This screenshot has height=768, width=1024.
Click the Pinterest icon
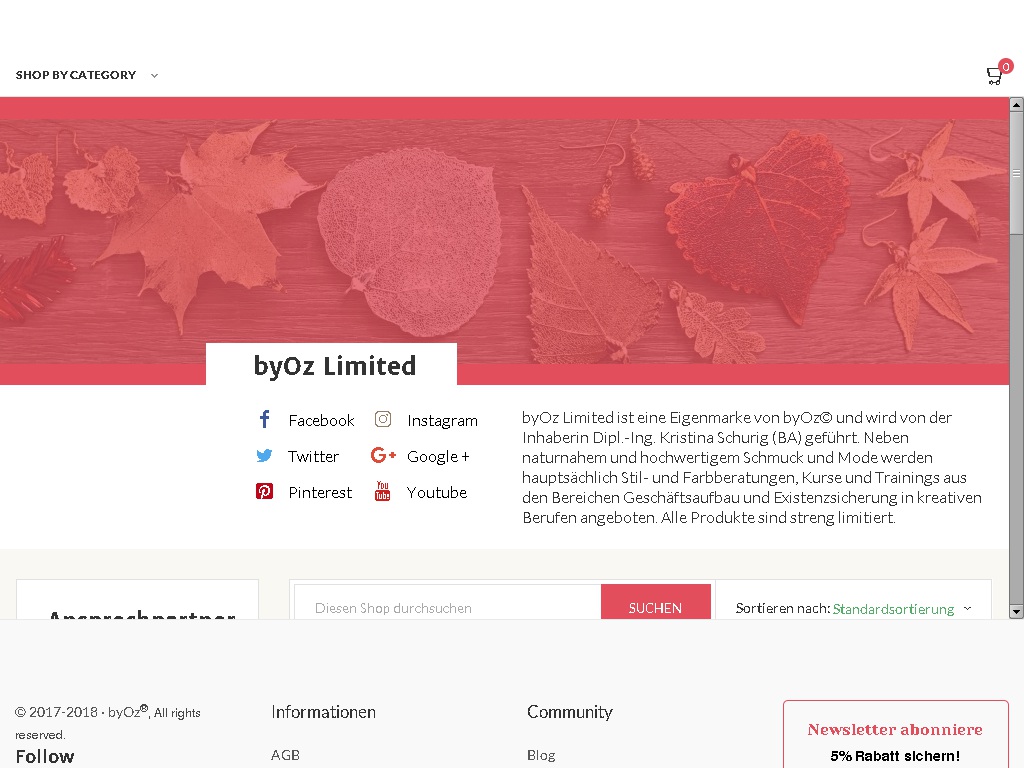[264, 491]
